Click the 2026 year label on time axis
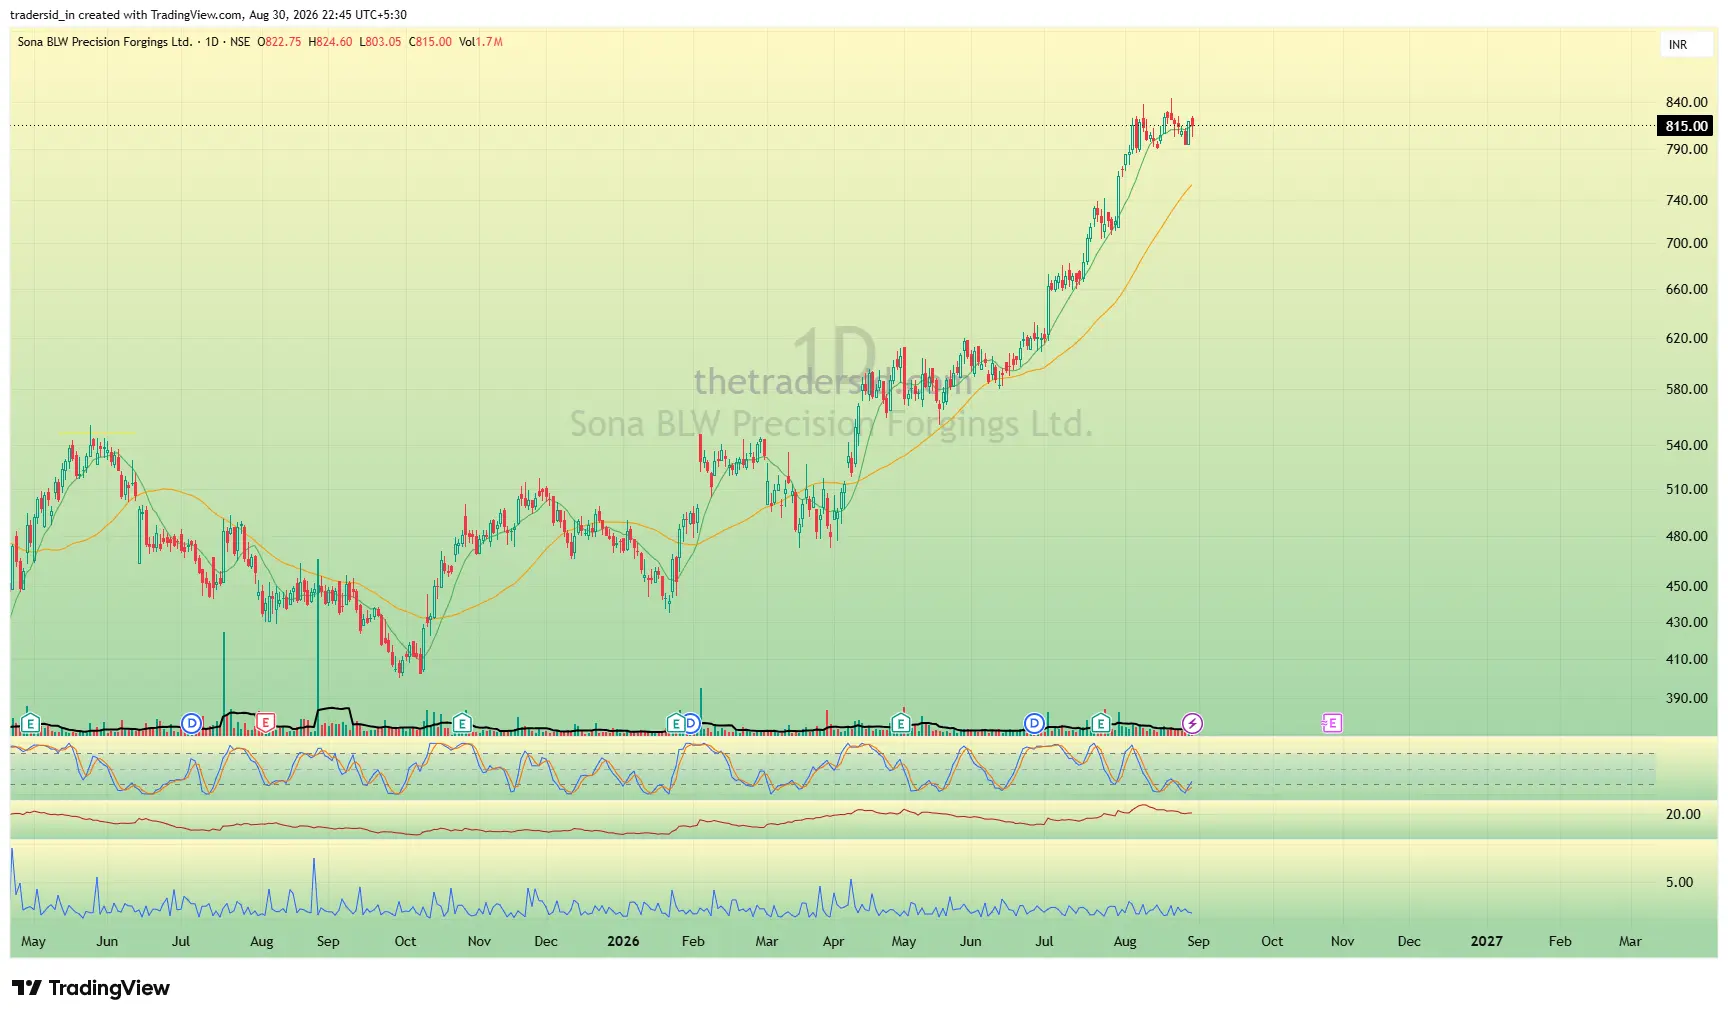 [623, 941]
